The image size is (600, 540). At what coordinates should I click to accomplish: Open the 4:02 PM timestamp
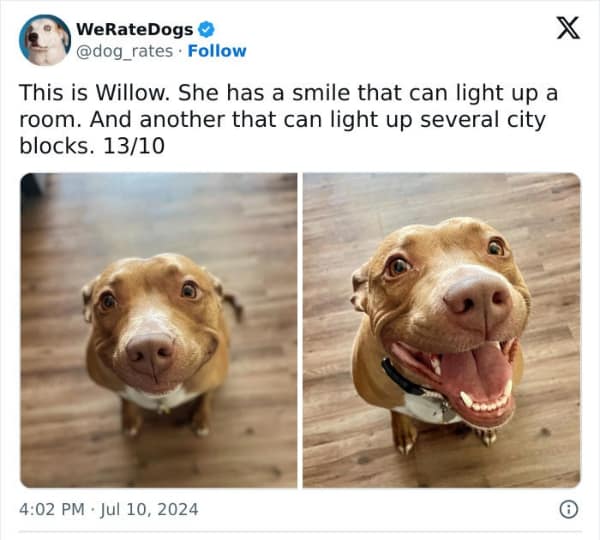coord(52,509)
